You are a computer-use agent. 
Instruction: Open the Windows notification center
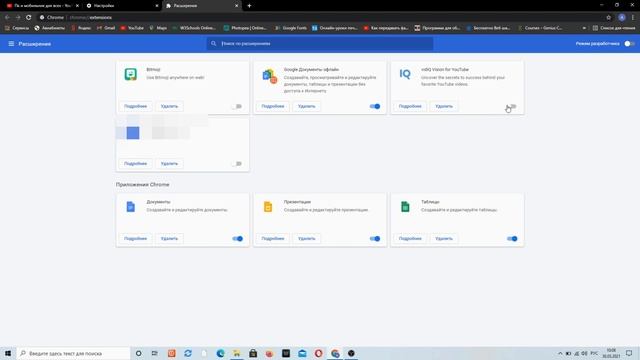coord(629,353)
